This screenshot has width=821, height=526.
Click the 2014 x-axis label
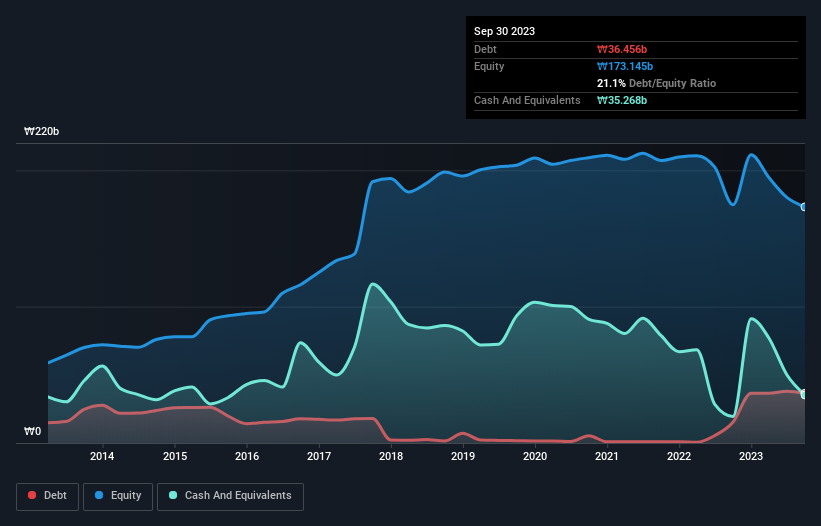(x=102, y=456)
